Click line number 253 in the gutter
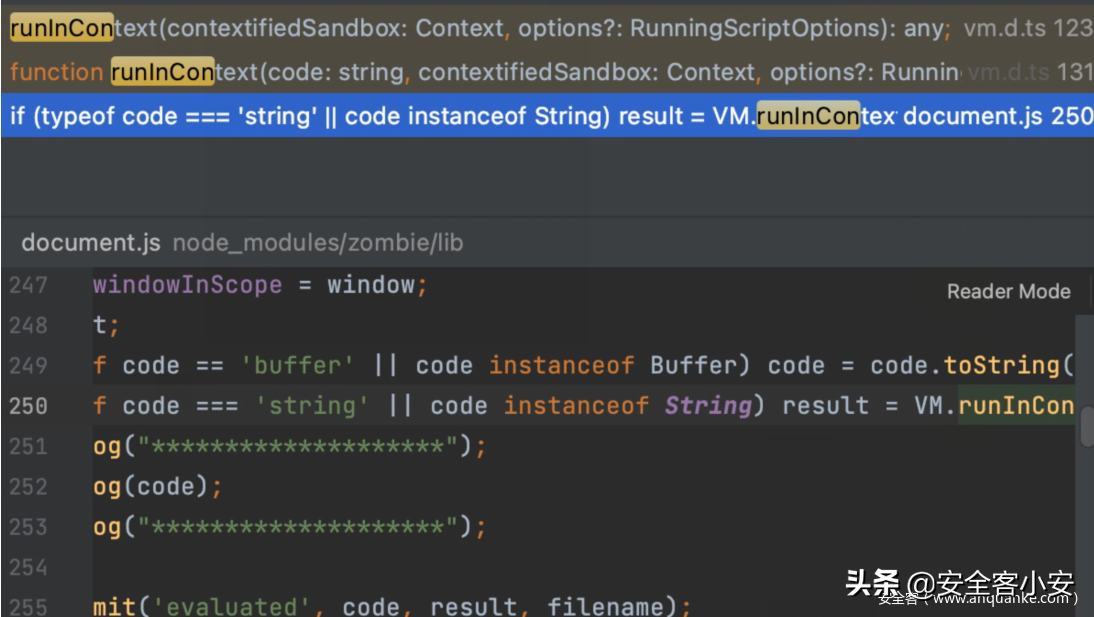Screen dimensions: 1094x617 click(x=28, y=527)
